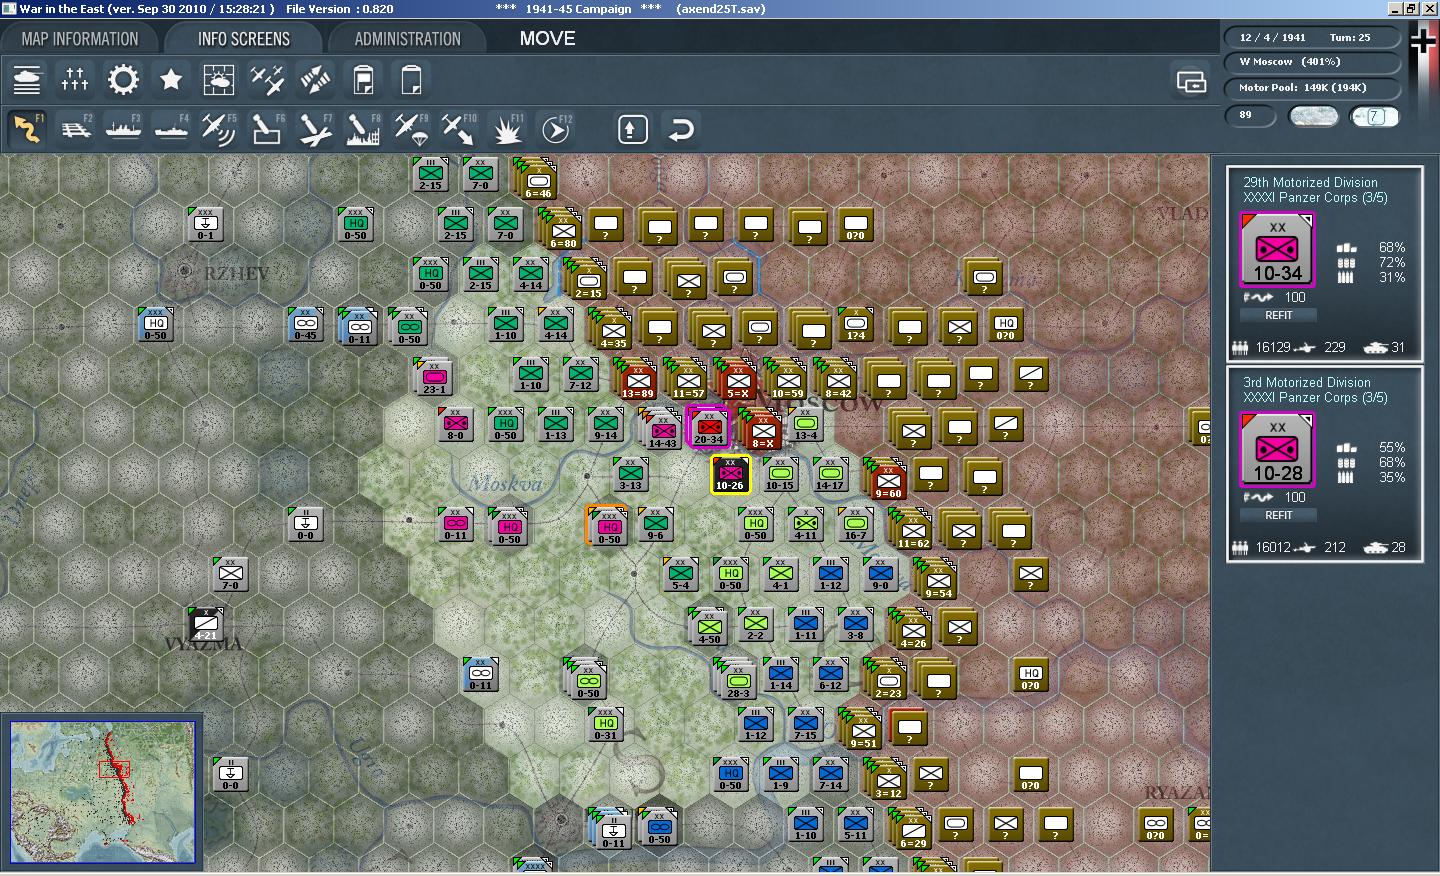The image size is (1440, 876).
Task: Open the production gear icon
Action: point(123,80)
